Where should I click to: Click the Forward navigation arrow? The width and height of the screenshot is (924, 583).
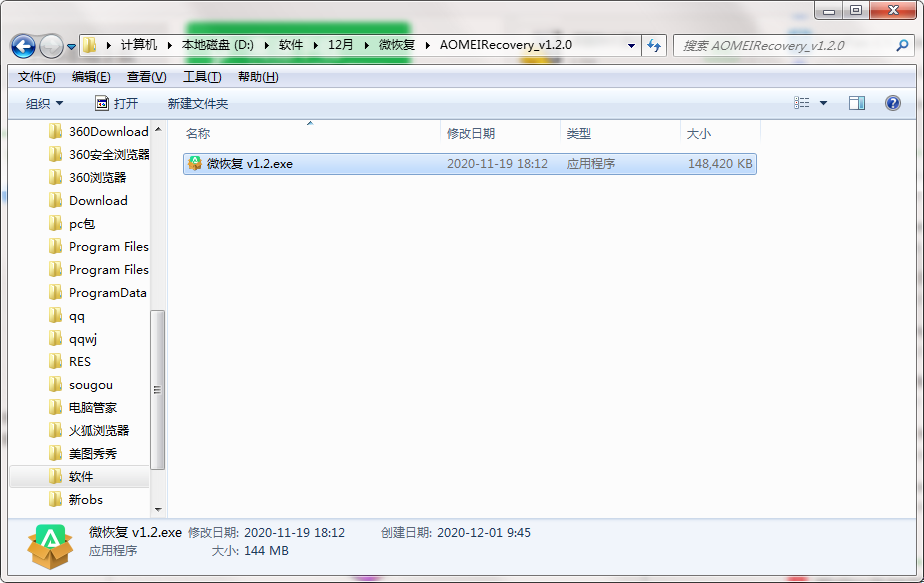(51, 46)
